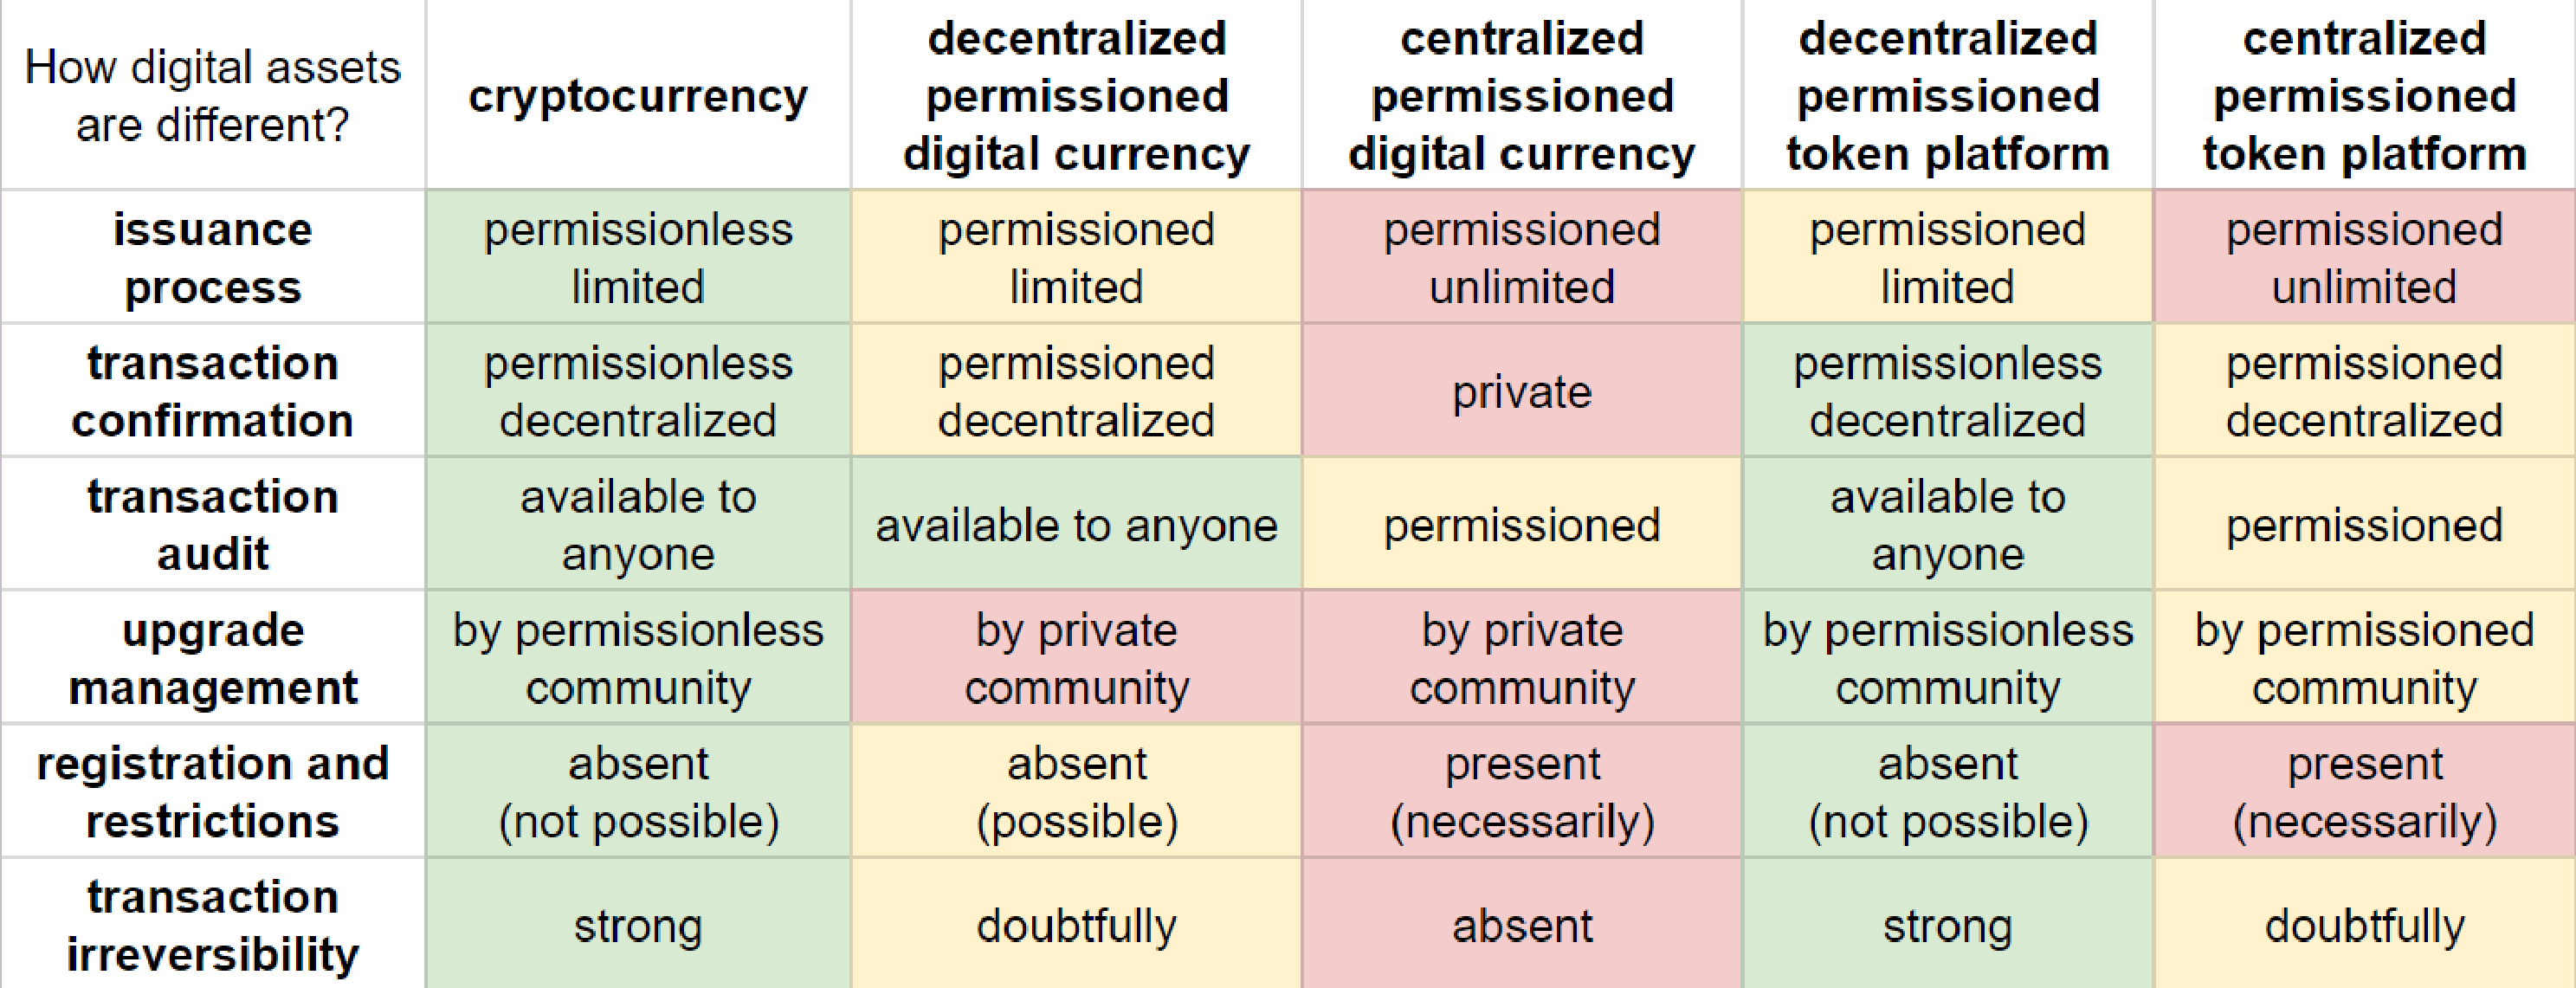Click centralized permissioned digital currency header
The image size is (2576, 988).
1521,95
